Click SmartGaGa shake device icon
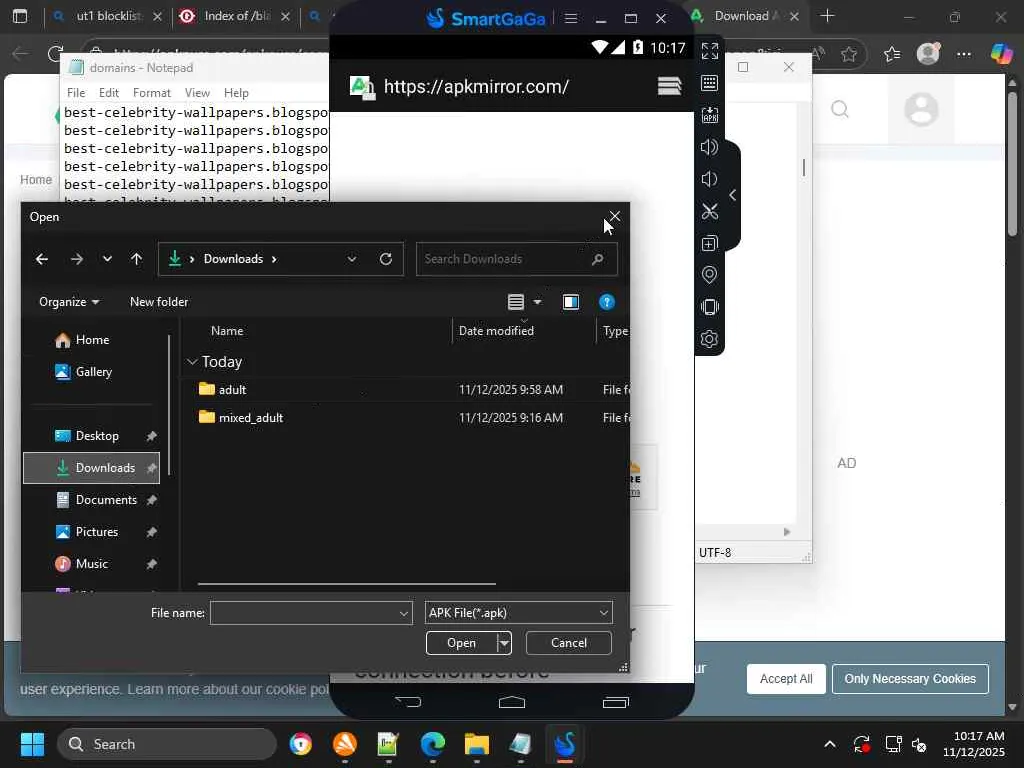Screen dimensions: 1024x768 pyautogui.click(x=709, y=306)
